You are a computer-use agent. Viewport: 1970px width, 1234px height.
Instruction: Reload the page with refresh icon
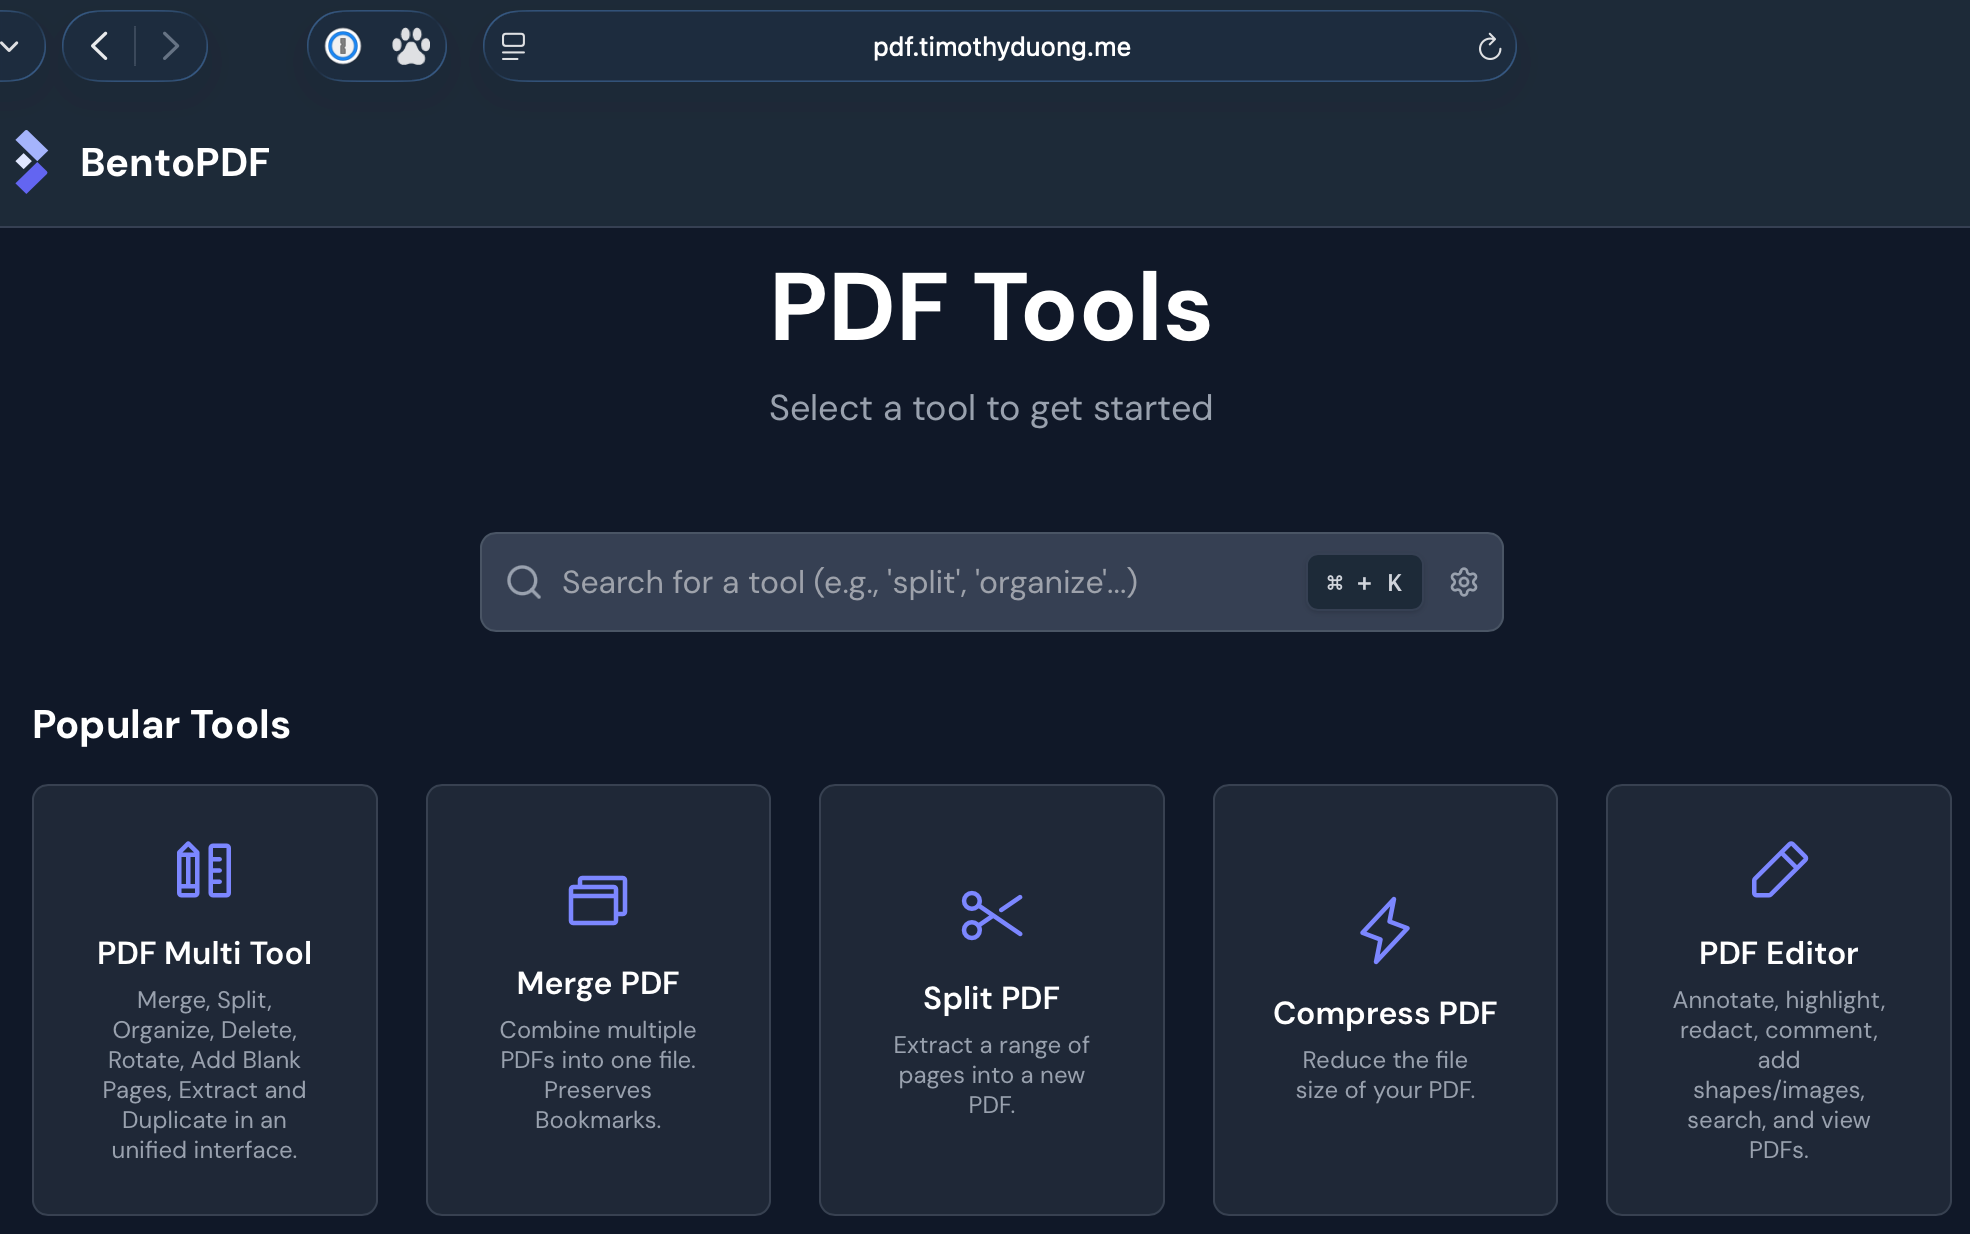pos(1489,47)
